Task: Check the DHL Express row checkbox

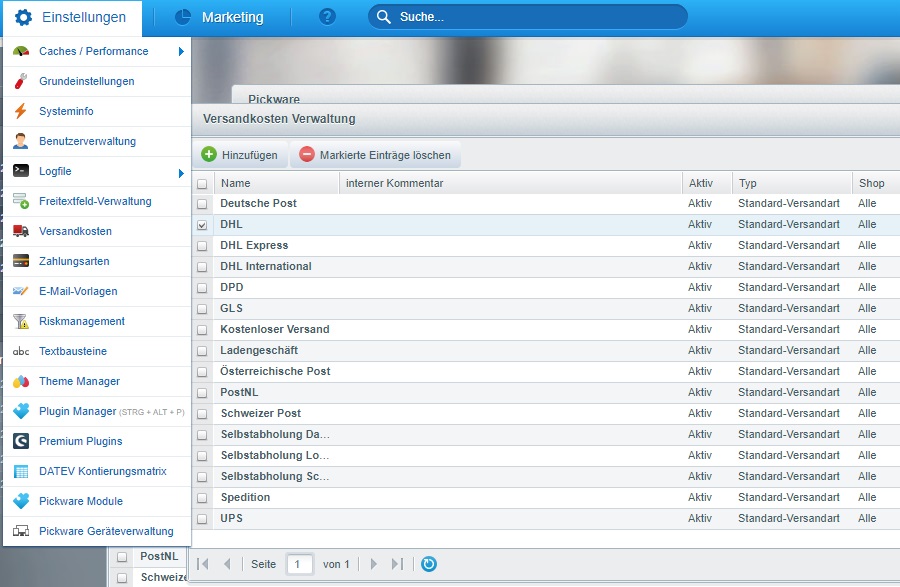Action: click(x=202, y=246)
